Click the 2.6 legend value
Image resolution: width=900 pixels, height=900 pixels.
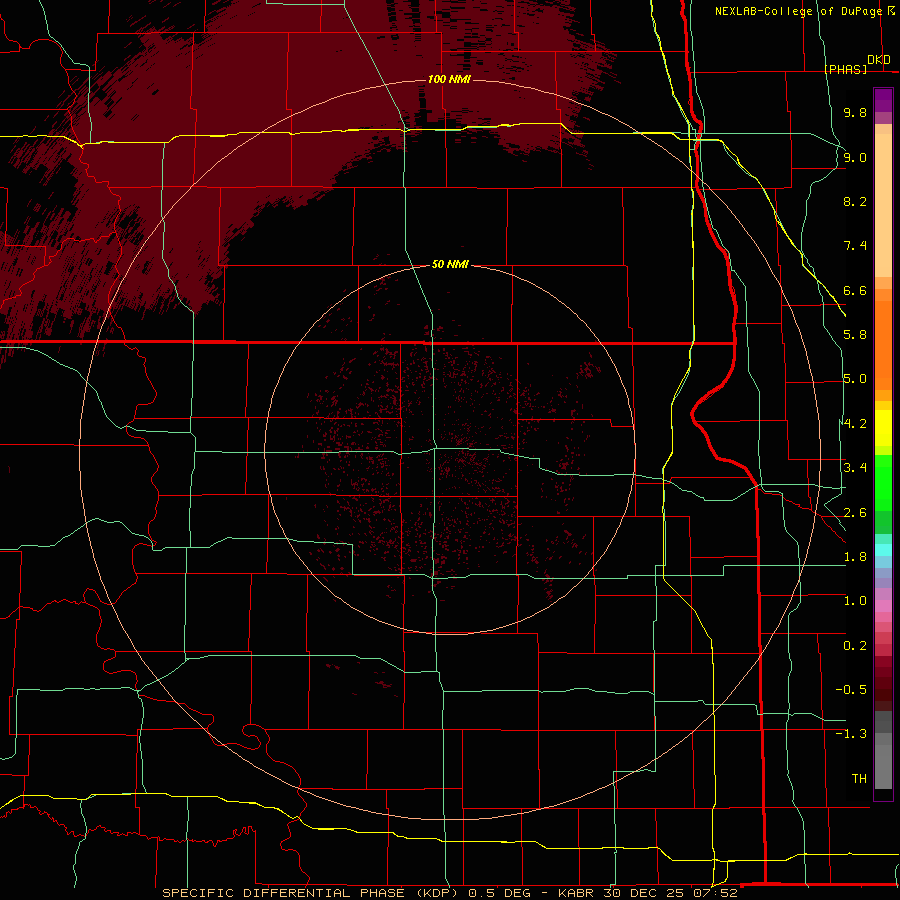[855, 513]
